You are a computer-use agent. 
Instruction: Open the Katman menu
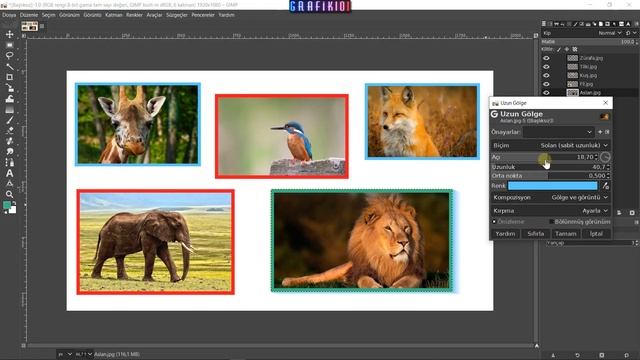pyautogui.click(x=113, y=15)
